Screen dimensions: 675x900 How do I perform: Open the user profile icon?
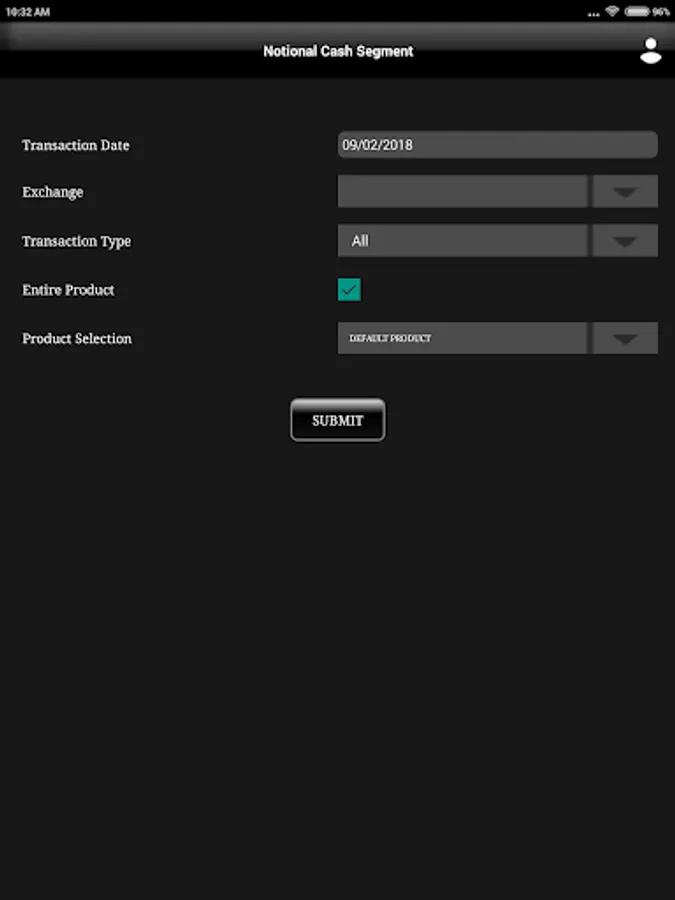click(650, 51)
